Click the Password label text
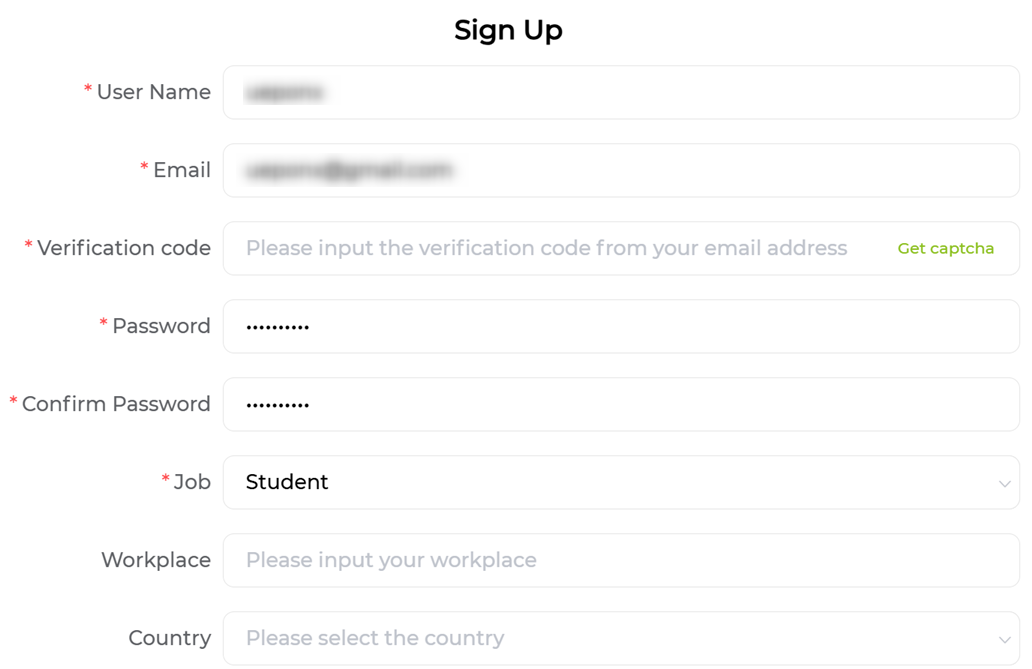 point(161,326)
